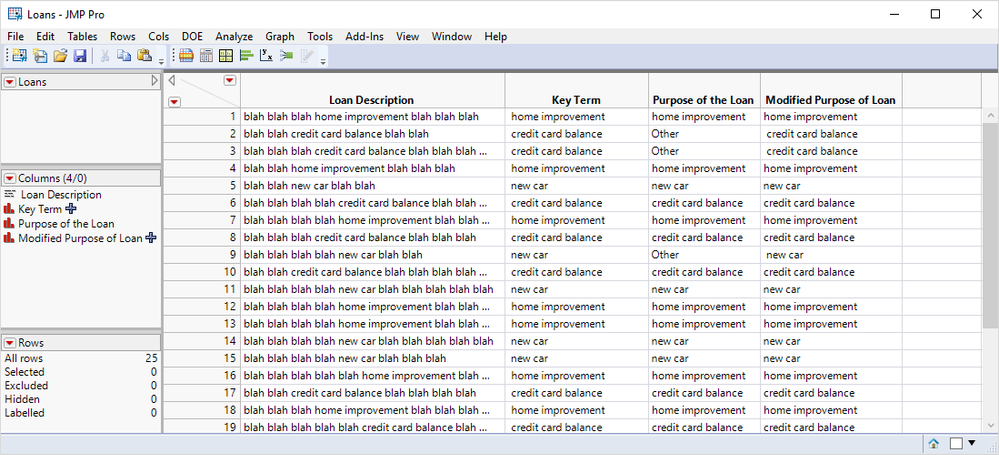Click the Data Table icon with orange rows

click(186, 56)
